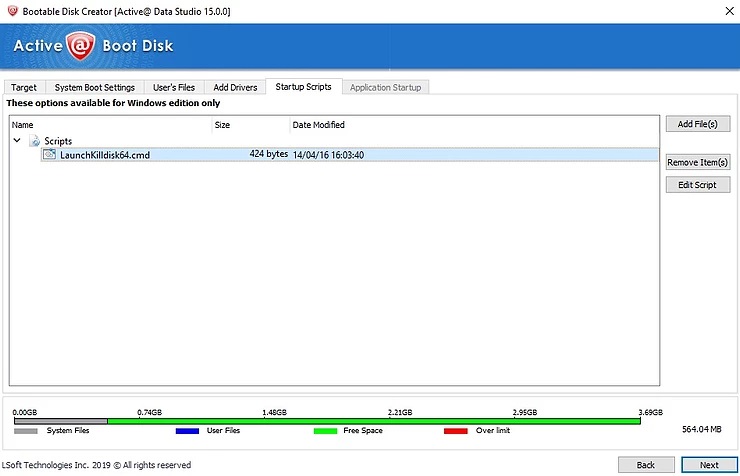
Task: Open the System Boot Settings tab
Action: pyautogui.click(x=94, y=88)
